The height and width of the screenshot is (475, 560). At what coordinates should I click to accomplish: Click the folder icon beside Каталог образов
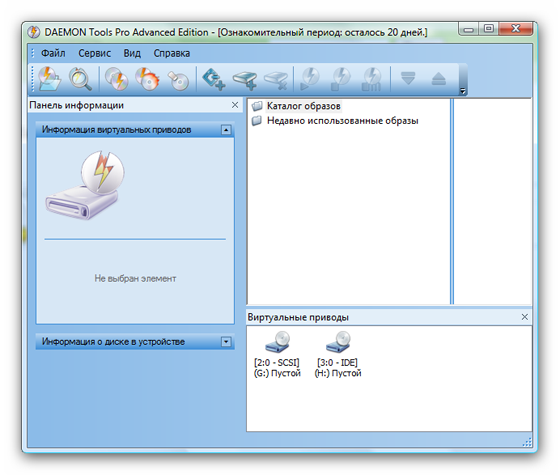tap(257, 106)
